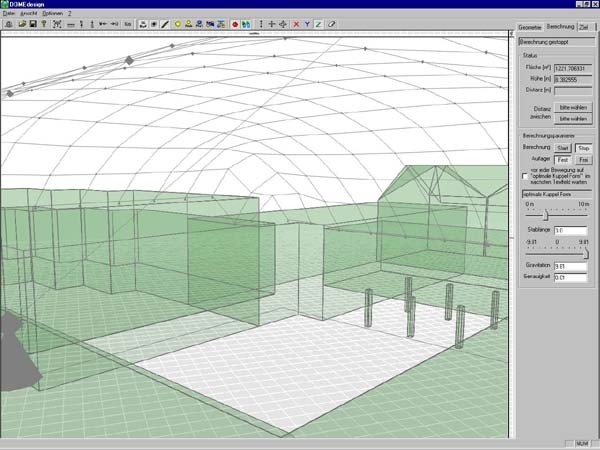Select the red X axis icon
This screenshot has height=450, width=600.
coord(296,24)
